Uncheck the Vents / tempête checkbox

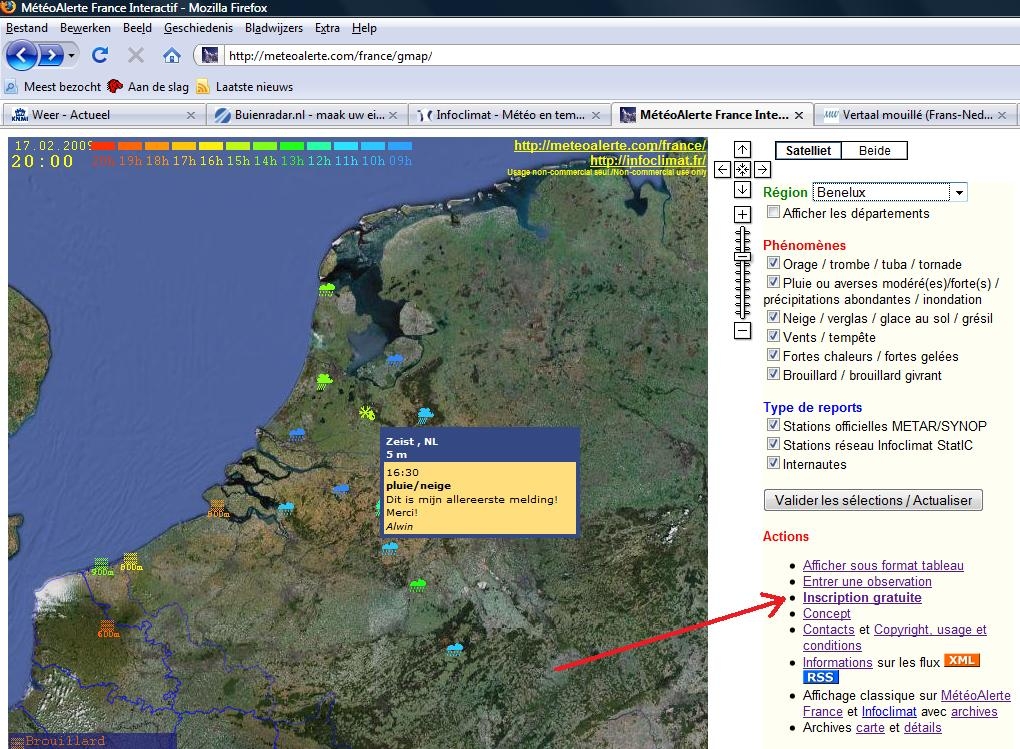[x=773, y=336]
